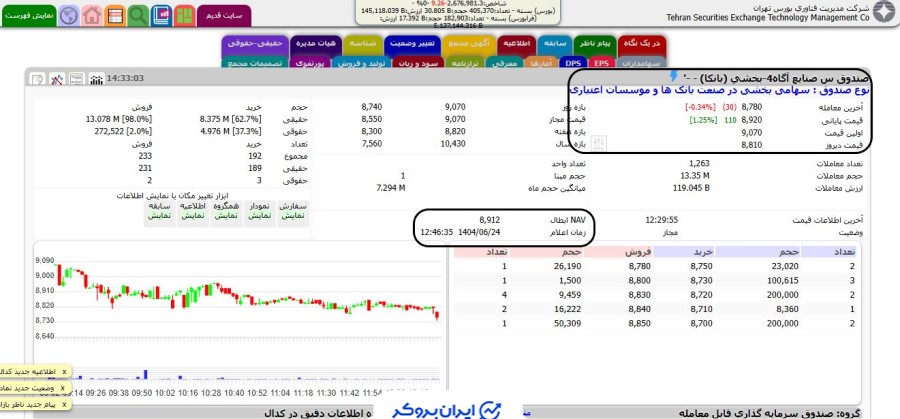Toggle همگروه display button
The height and width of the screenshot is (419, 900).
coord(226,212)
